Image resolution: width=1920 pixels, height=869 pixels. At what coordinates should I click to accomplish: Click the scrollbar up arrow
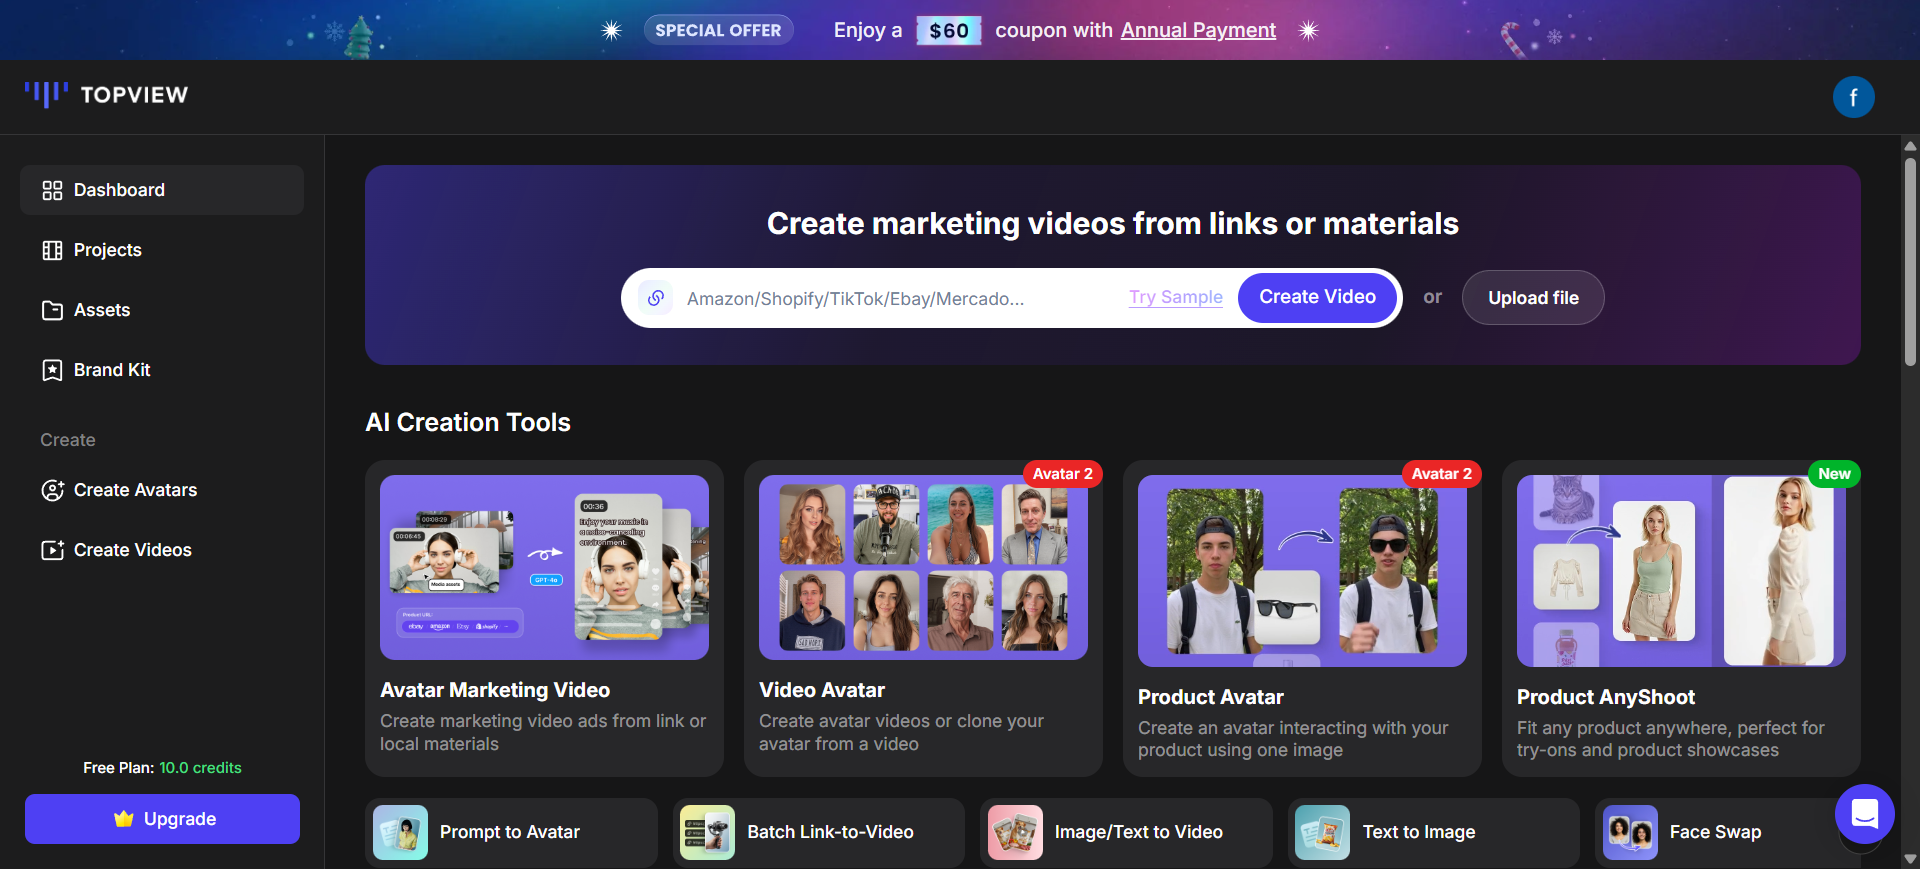pos(1910,145)
